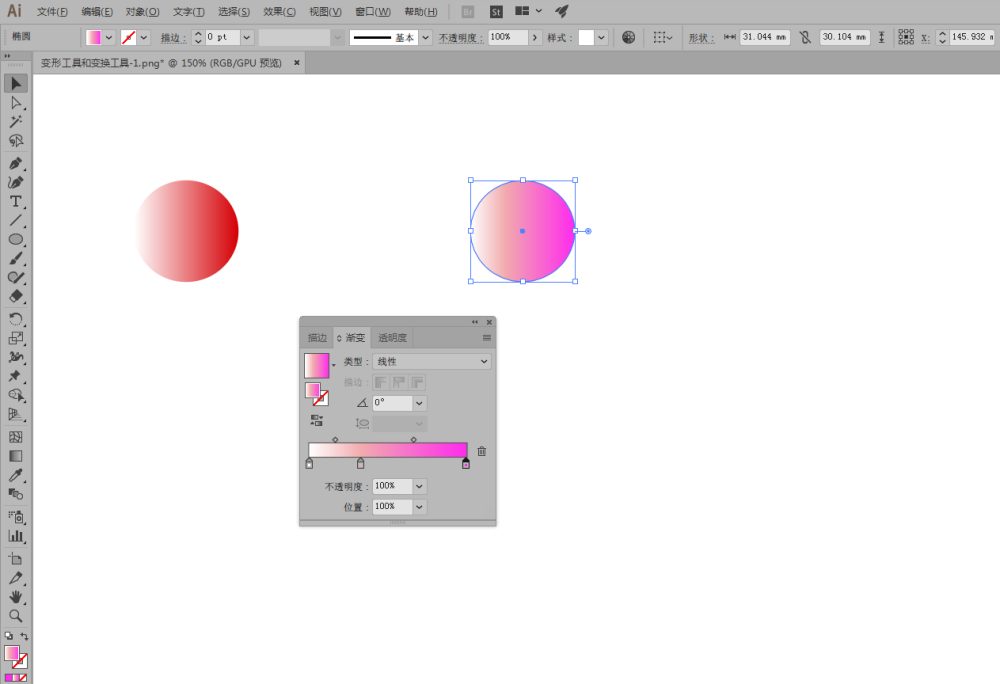This screenshot has height=684, width=1000.
Task: Select the Artboard tool
Action: 16,559
